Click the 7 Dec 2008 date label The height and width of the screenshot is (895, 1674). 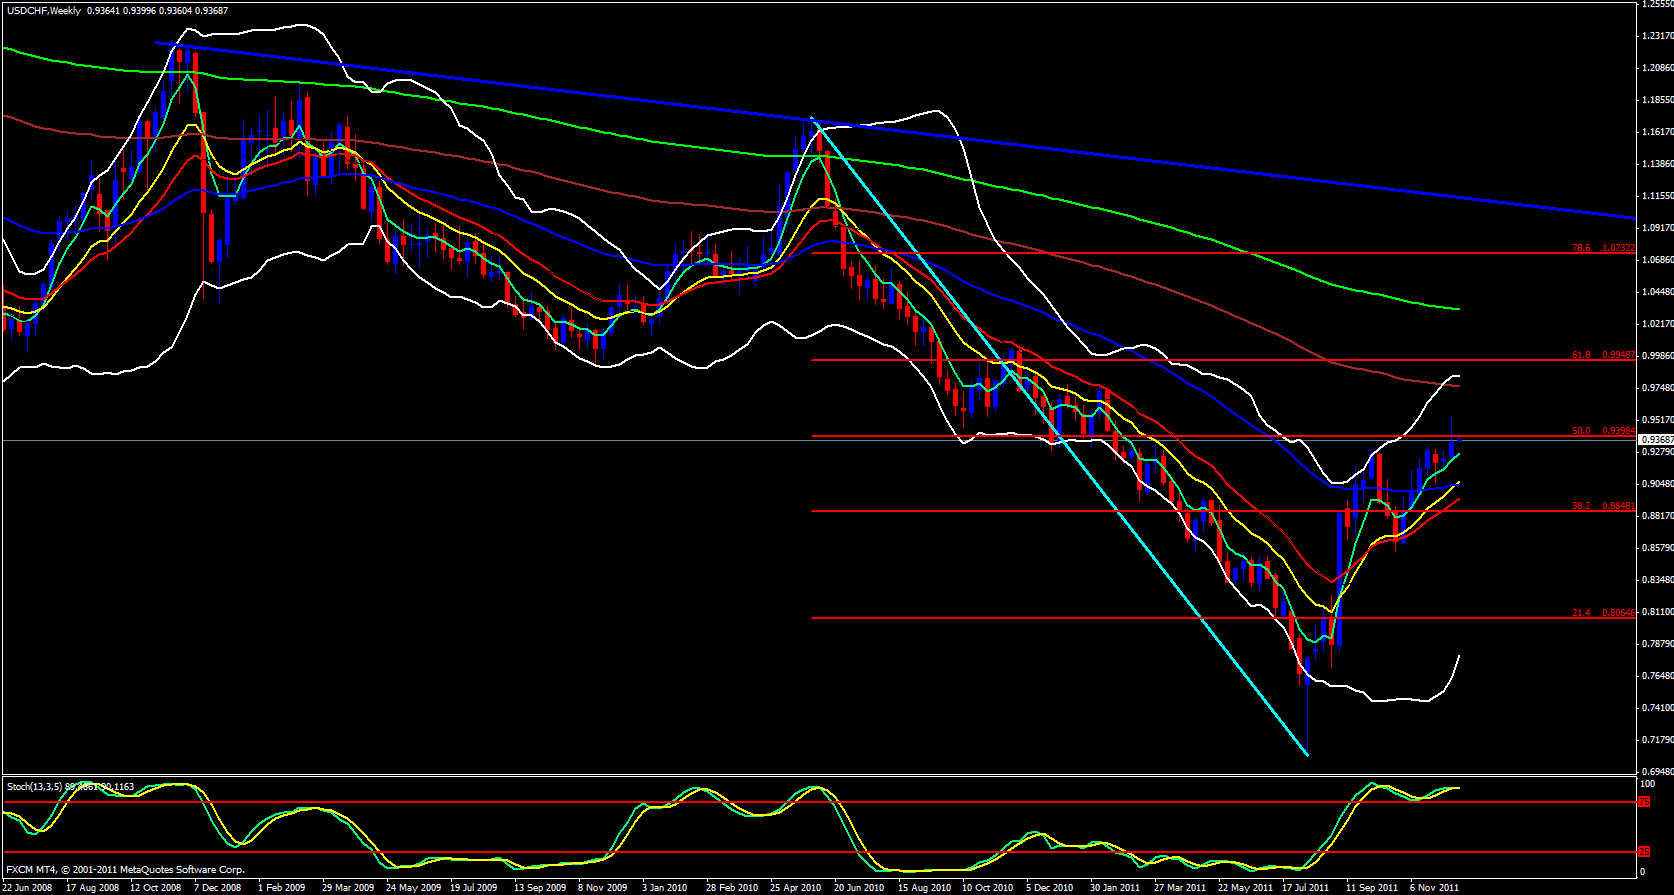click(x=217, y=887)
